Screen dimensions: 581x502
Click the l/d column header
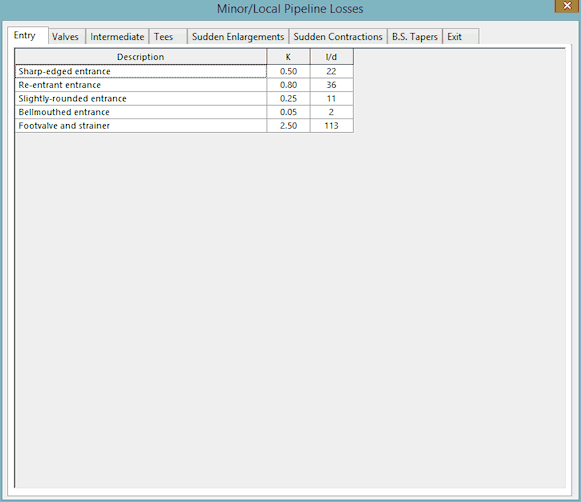tap(331, 57)
